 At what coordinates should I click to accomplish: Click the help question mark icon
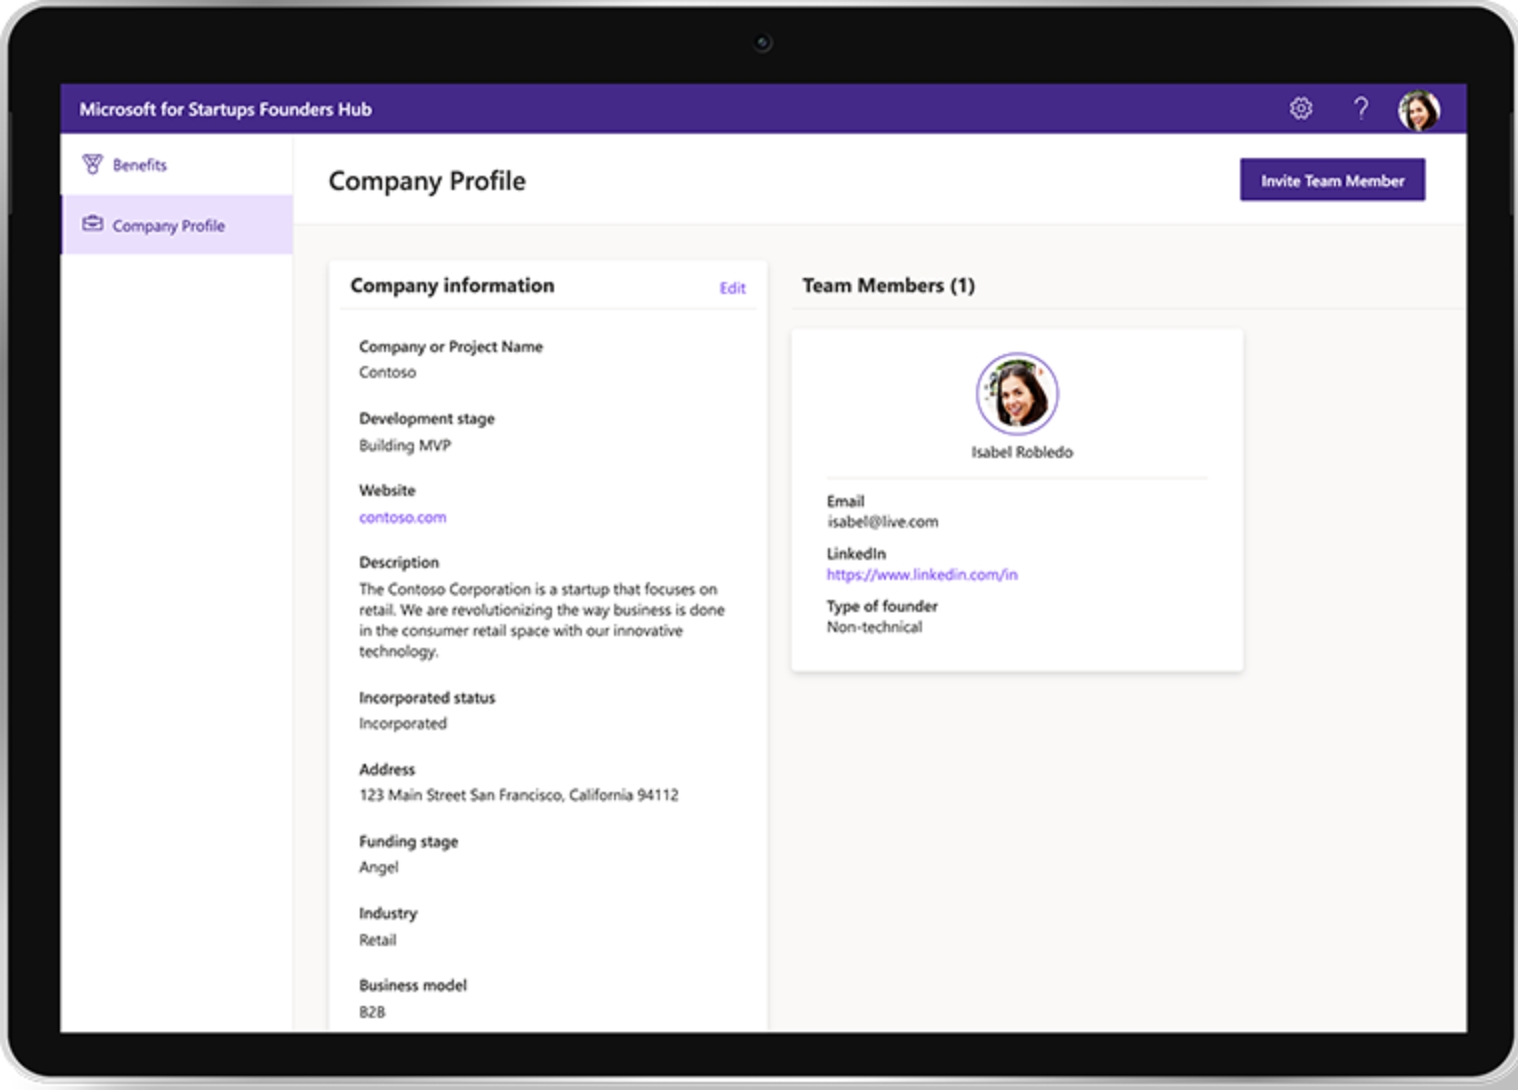tap(1361, 108)
